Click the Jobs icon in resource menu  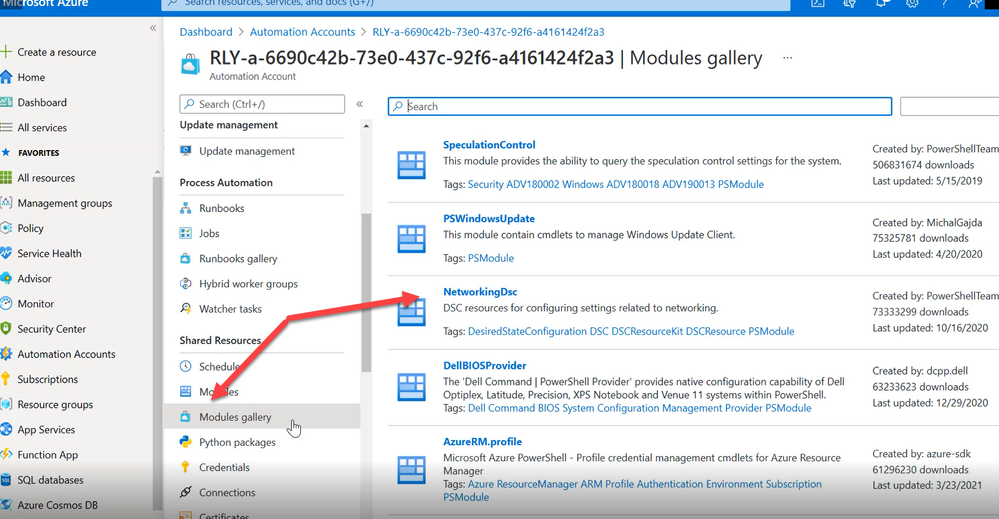click(x=185, y=234)
